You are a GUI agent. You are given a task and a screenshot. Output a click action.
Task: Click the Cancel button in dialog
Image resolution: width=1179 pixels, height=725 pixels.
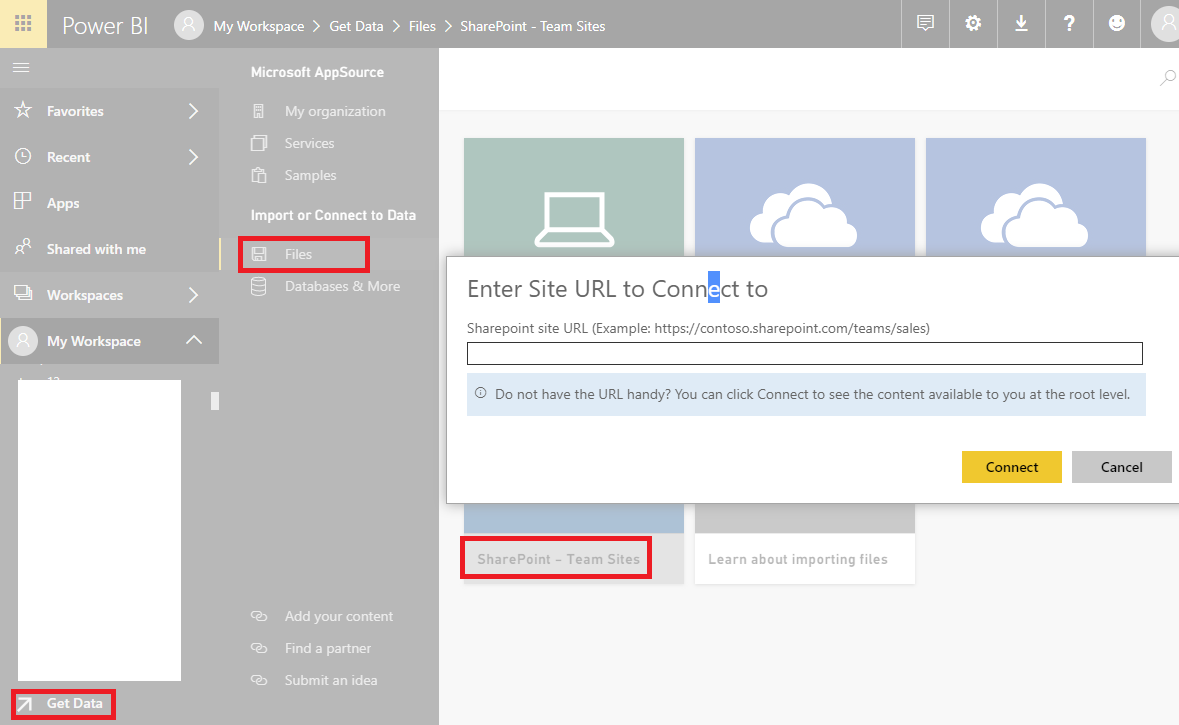tap(1121, 467)
